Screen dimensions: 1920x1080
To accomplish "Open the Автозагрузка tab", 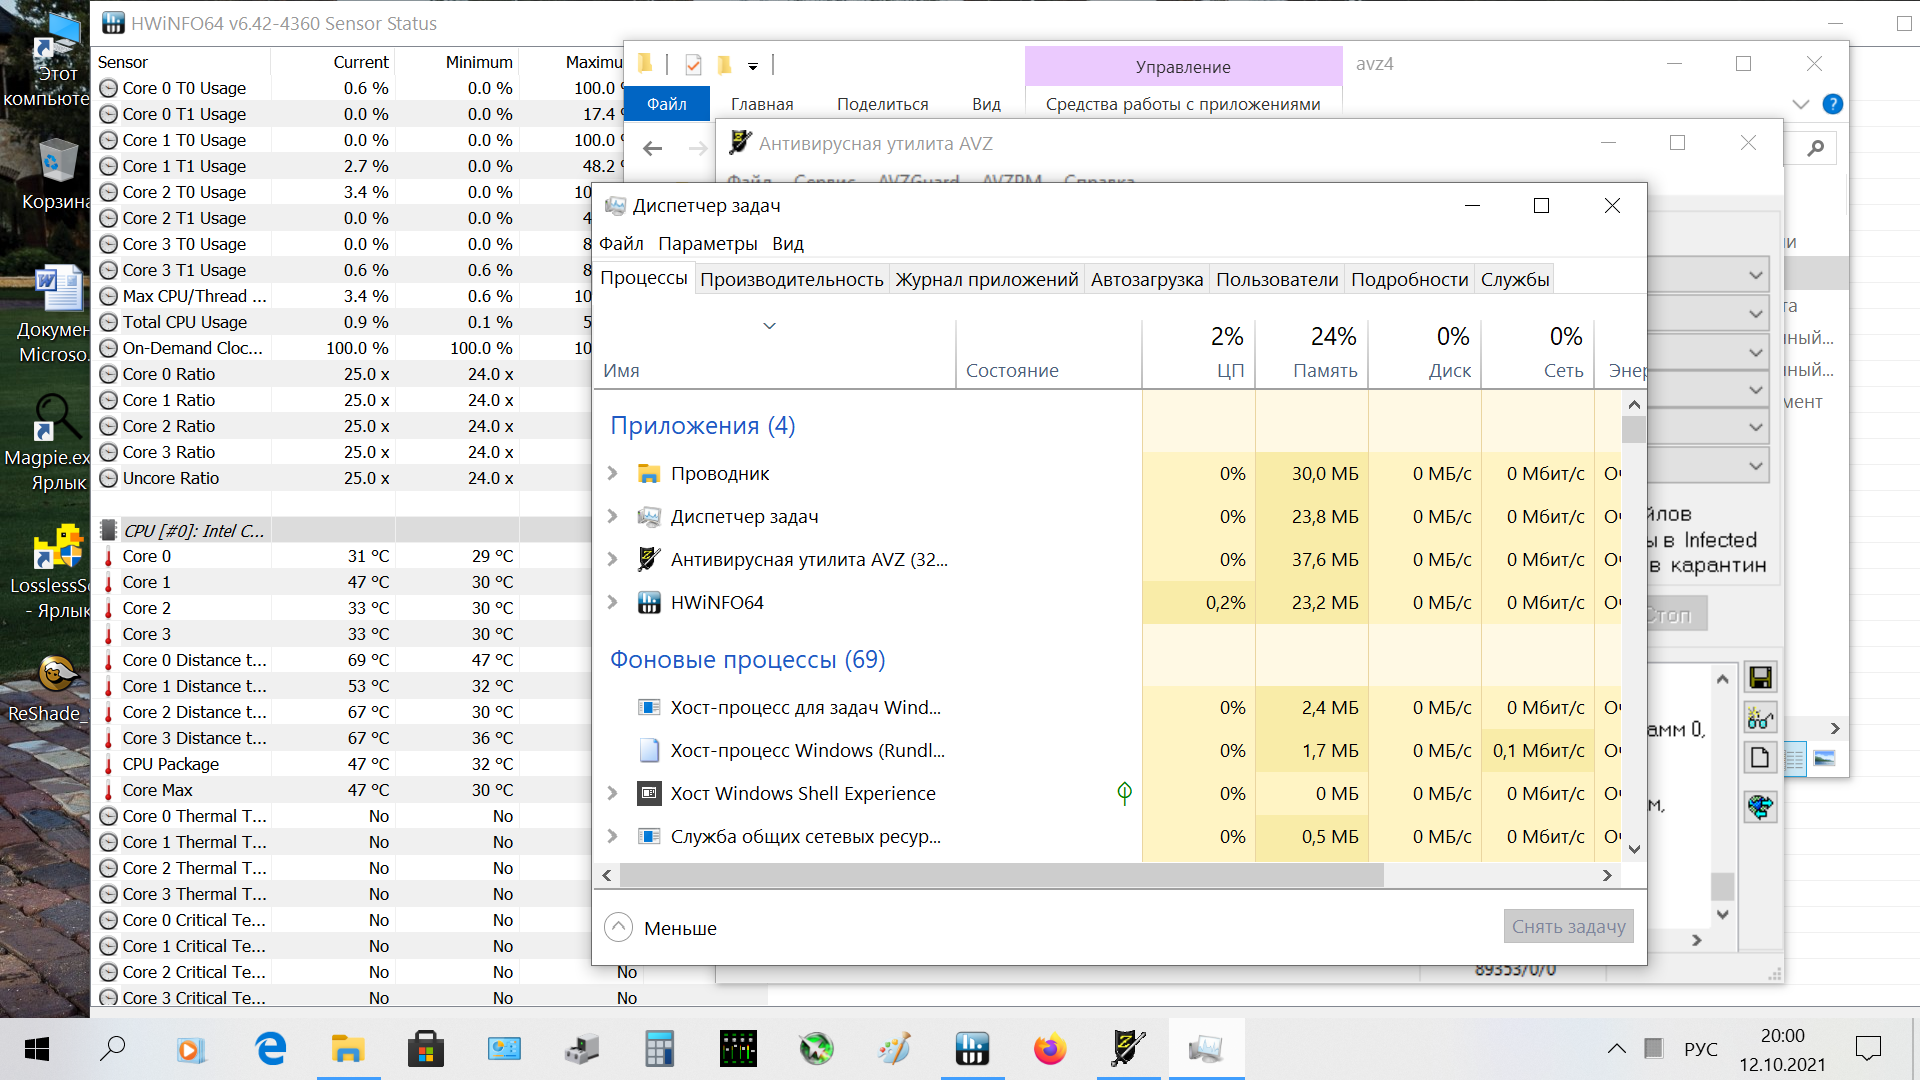I will tap(1146, 280).
